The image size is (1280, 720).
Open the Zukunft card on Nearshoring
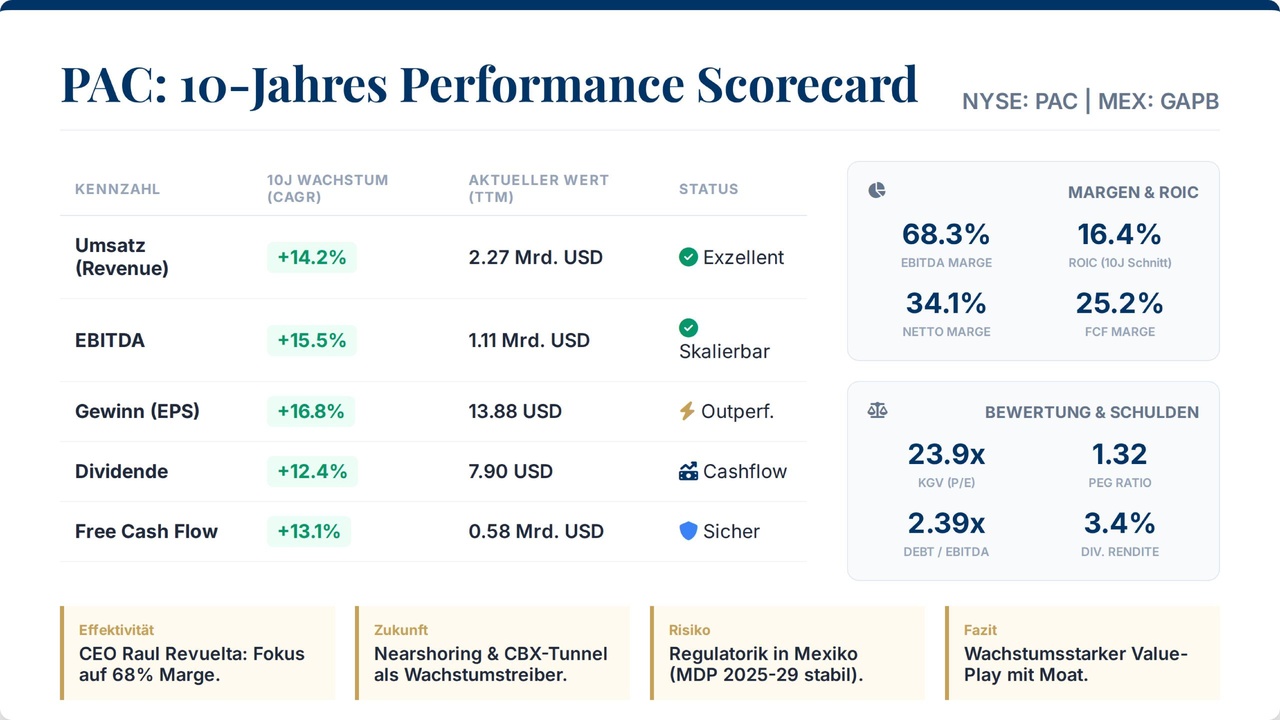(x=492, y=652)
